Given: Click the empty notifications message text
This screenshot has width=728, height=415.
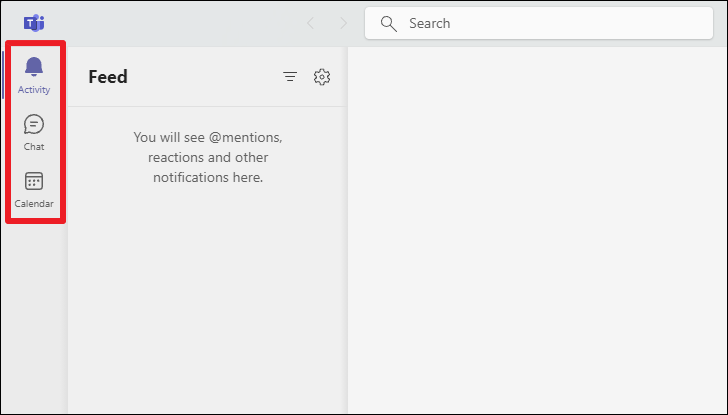Looking at the screenshot, I should point(208,157).
